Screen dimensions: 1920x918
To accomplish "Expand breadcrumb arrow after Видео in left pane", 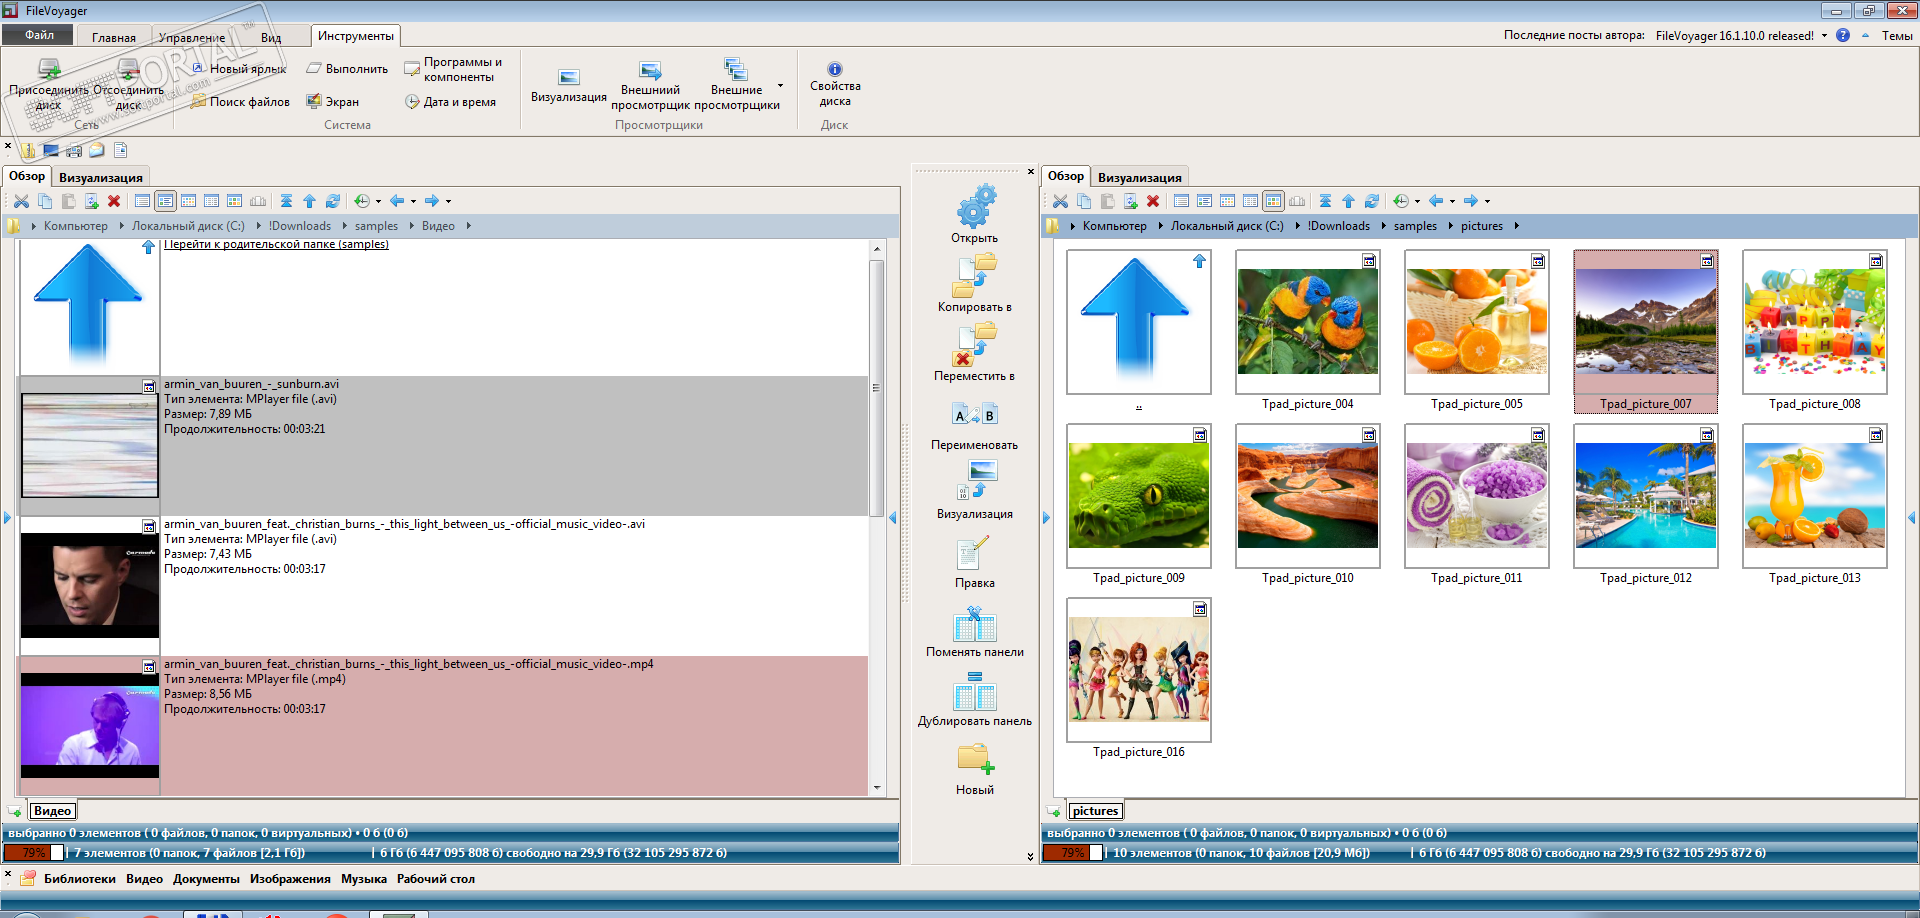I will pyautogui.click(x=468, y=226).
